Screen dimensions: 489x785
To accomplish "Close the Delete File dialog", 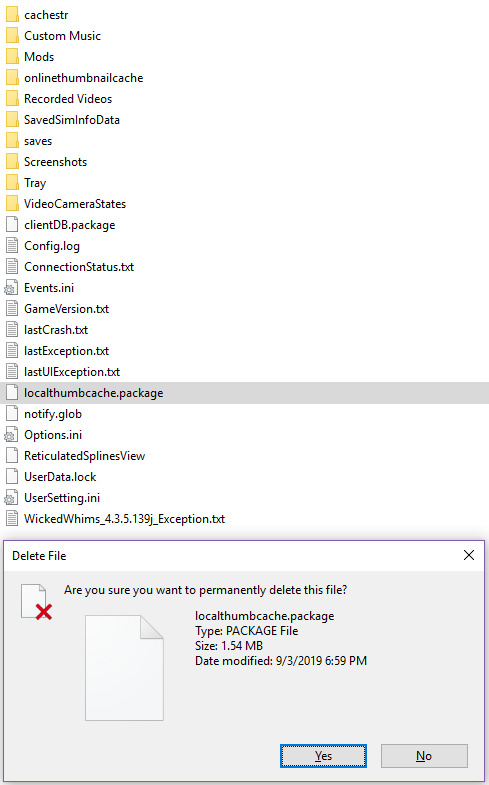I will click(x=469, y=555).
